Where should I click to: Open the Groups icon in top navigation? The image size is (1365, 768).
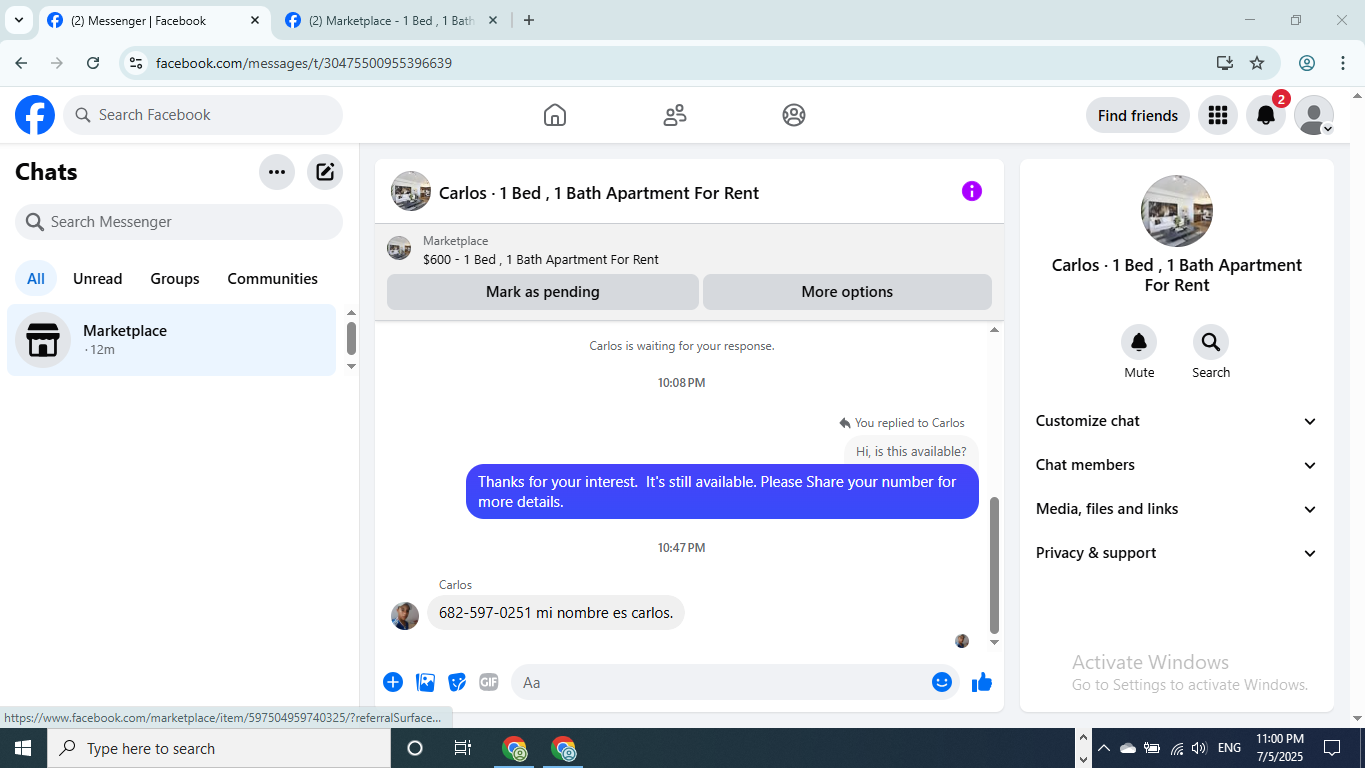pos(794,115)
